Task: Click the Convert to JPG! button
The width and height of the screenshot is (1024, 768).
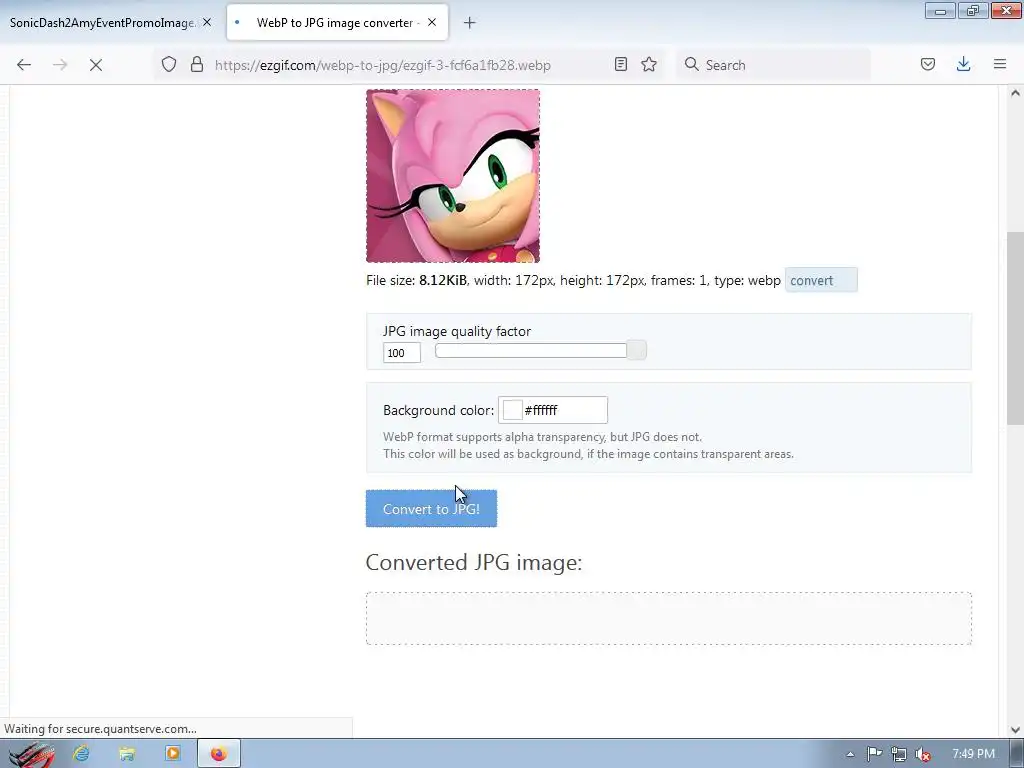Action: point(431,509)
